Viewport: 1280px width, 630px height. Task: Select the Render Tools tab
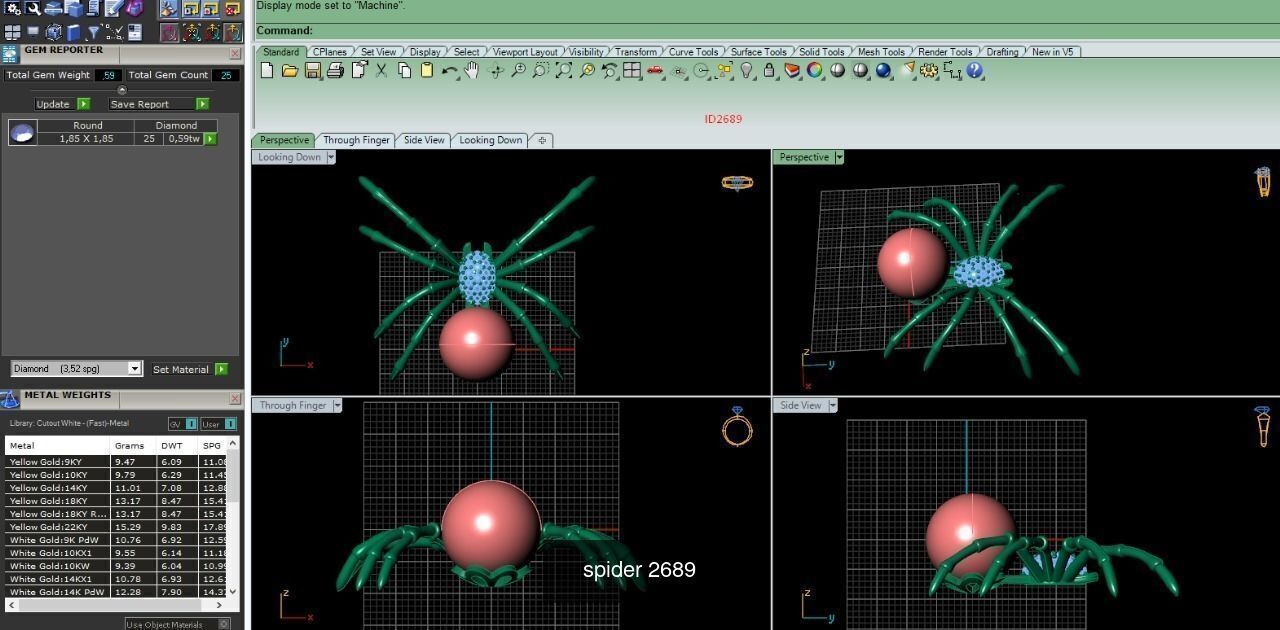coord(945,52)
